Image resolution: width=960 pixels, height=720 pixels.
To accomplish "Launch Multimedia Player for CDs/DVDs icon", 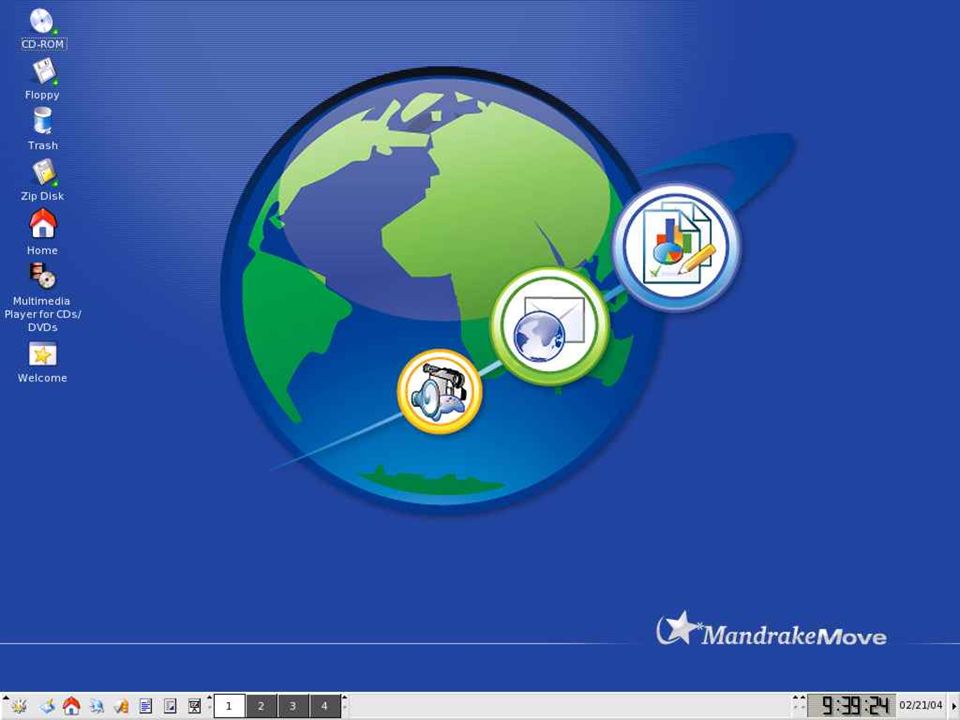I will pos(42,276).
